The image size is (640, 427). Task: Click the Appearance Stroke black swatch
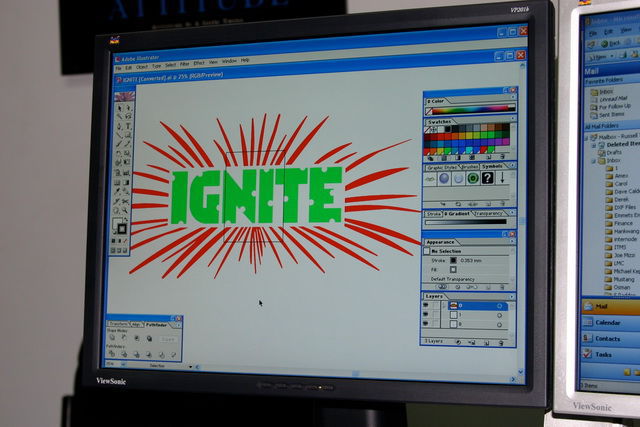(x=453, y=260)
